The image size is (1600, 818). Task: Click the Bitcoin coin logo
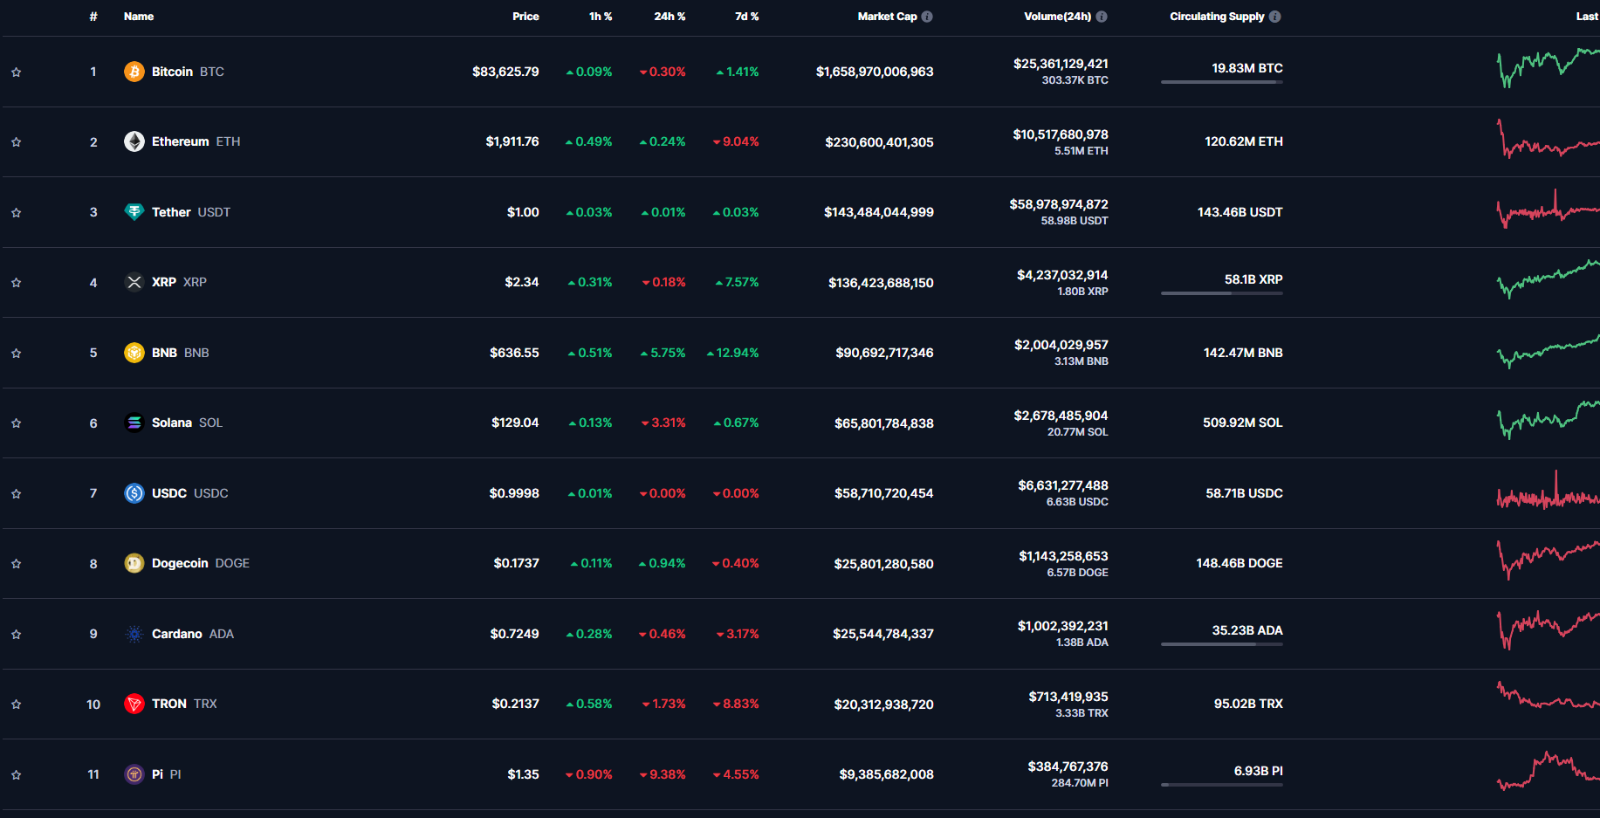click(x=134, y=72)
